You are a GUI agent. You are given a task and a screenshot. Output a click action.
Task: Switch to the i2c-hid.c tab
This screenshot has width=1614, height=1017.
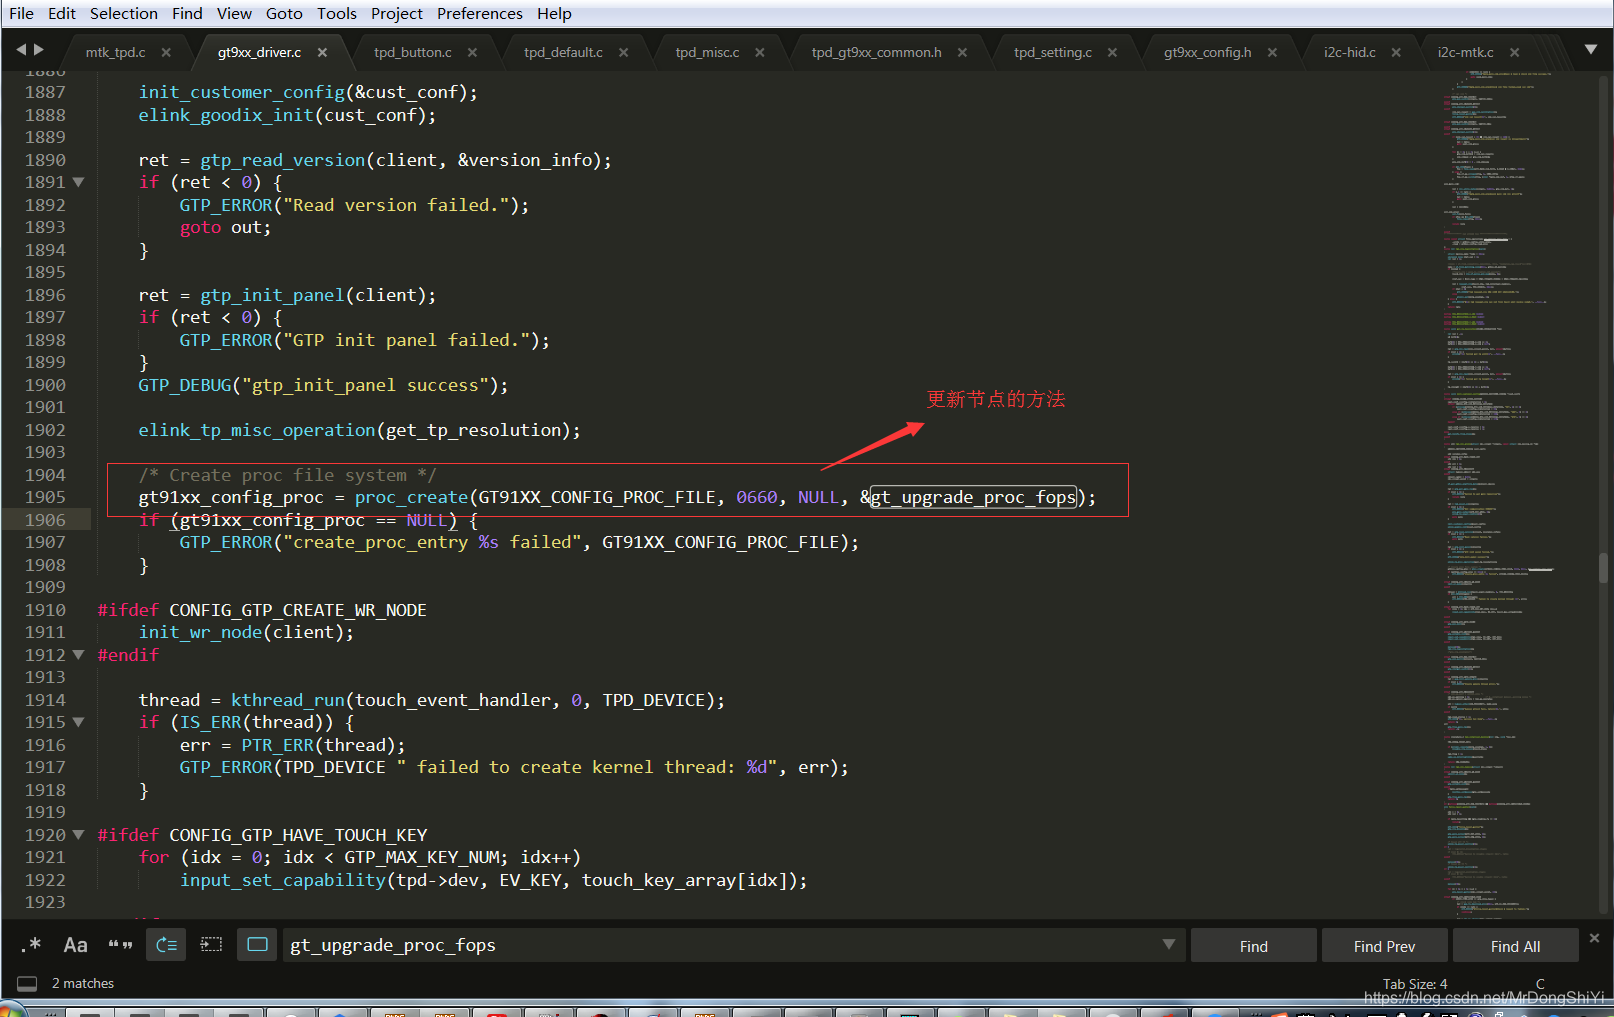click(x=1350, y=52)
